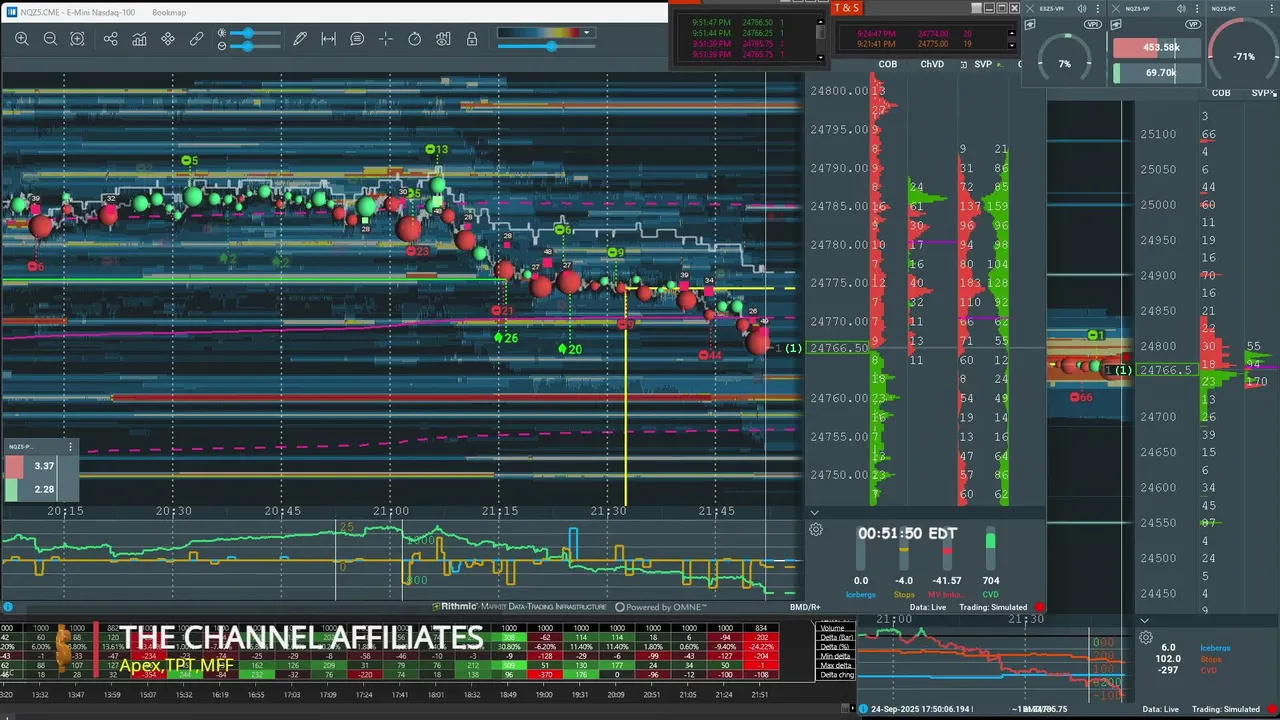Click Trading: Simulated in main window
This screenshot has width=1280, height=720.
[x=993, y=607]
